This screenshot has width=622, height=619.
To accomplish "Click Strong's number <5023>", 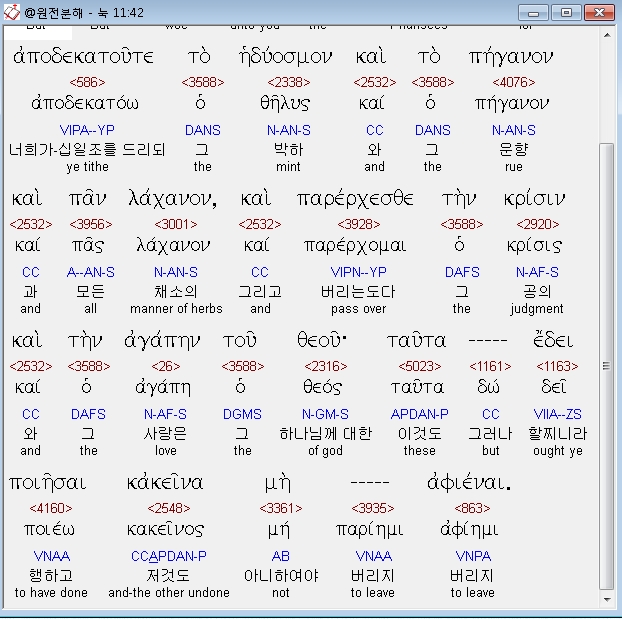I will pyautogui.click(x=420, y=366).
